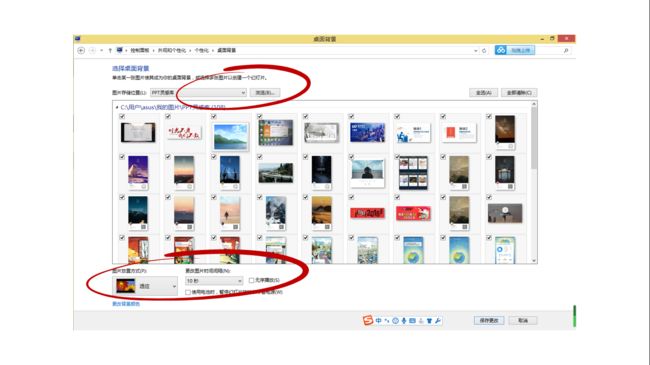The height and width of the screenshot is (365, 650).
Task: Click 取消 cancel button
Action: tap(523, 320)
